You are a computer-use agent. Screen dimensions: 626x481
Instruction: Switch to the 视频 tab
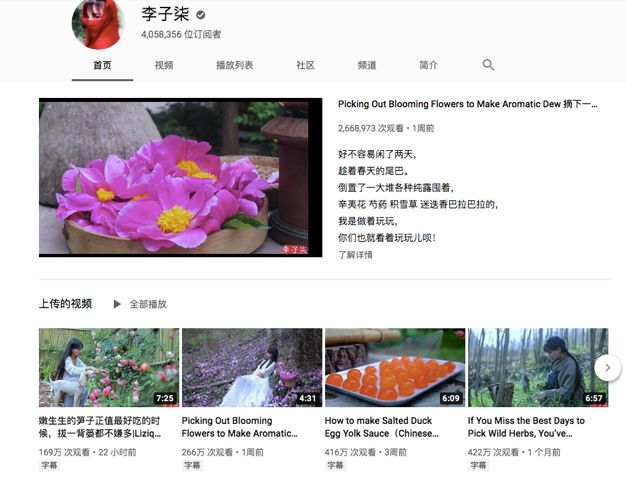(x=164, y=65)
